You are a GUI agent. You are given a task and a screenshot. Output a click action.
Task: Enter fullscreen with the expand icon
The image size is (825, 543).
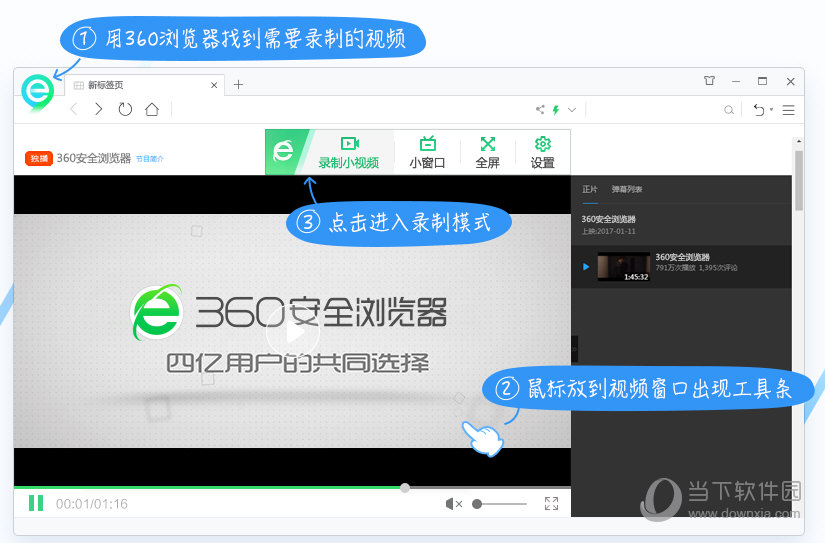coord(551,504)
